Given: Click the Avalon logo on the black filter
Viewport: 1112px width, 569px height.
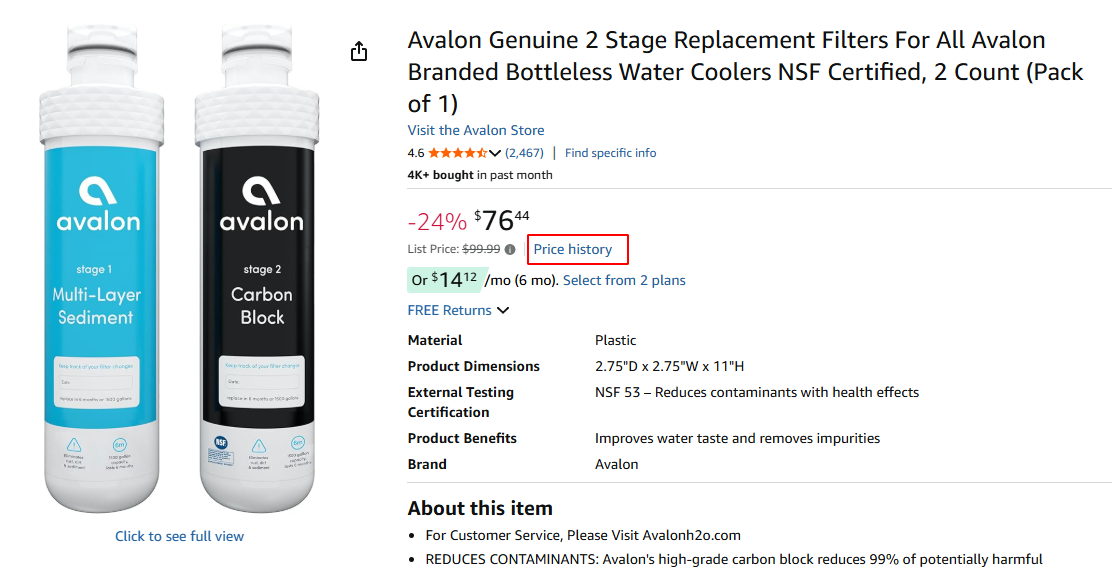Looking at the screenshot, I should 261,204.
